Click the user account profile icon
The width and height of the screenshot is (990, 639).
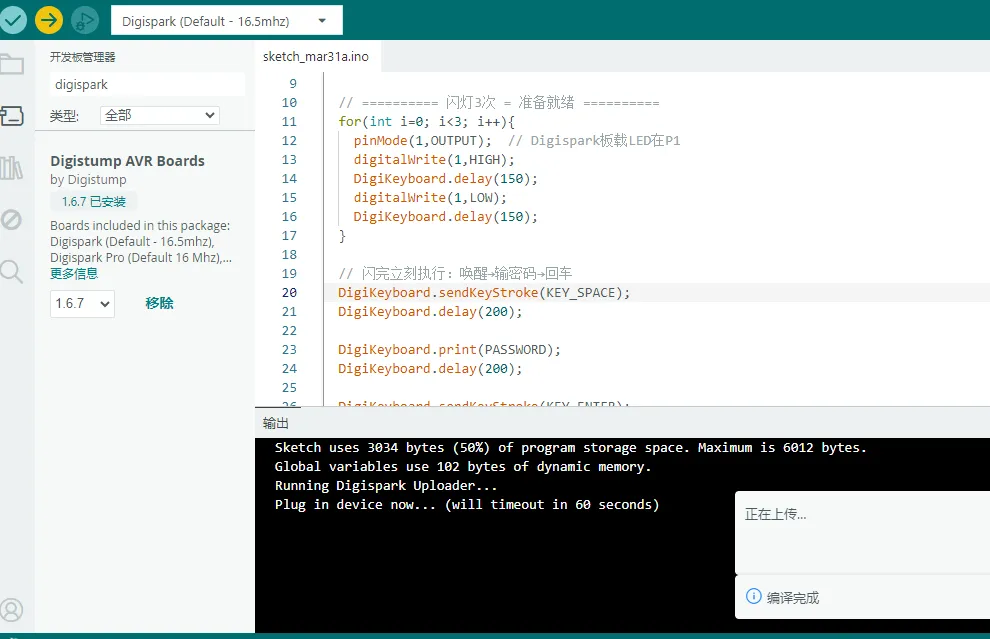(x=12, y=609)
